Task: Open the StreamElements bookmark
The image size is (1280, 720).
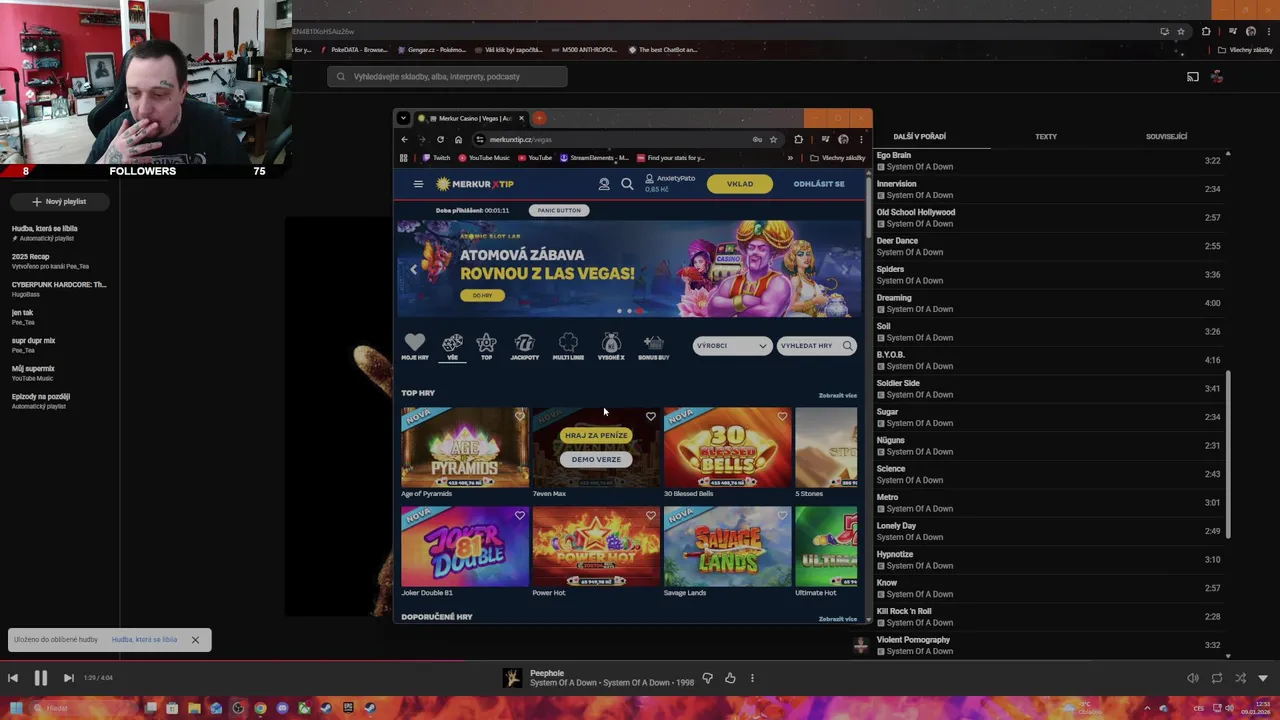Action: [594, 158]
